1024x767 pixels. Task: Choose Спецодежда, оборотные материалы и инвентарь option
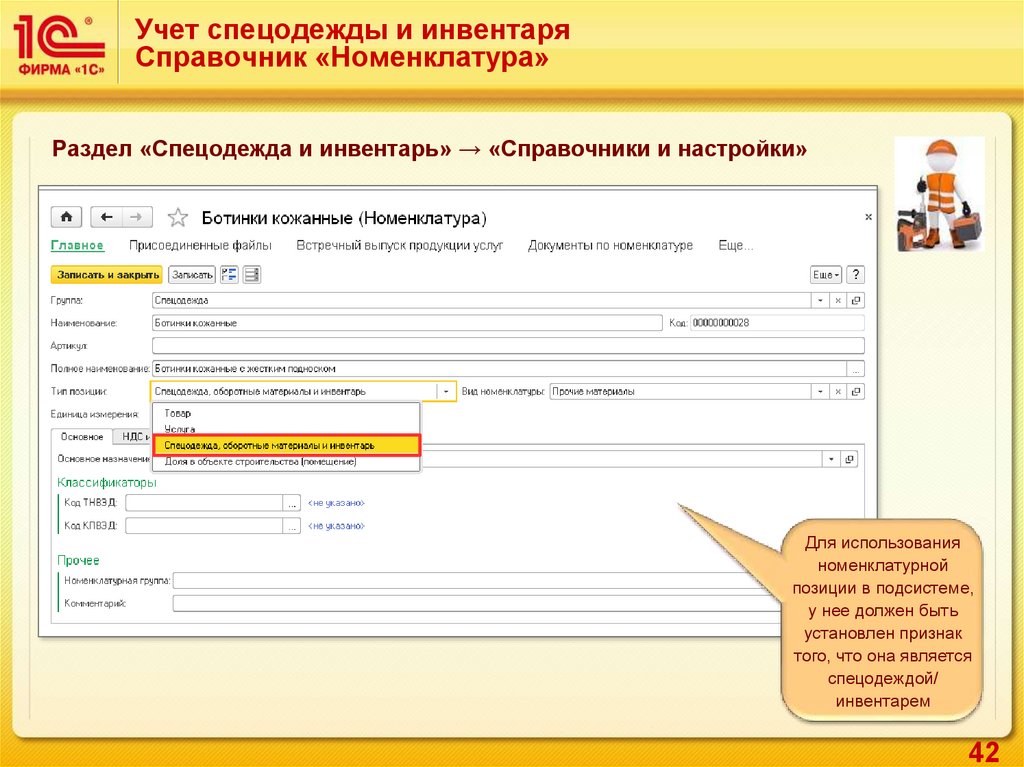tap(270, 445)
